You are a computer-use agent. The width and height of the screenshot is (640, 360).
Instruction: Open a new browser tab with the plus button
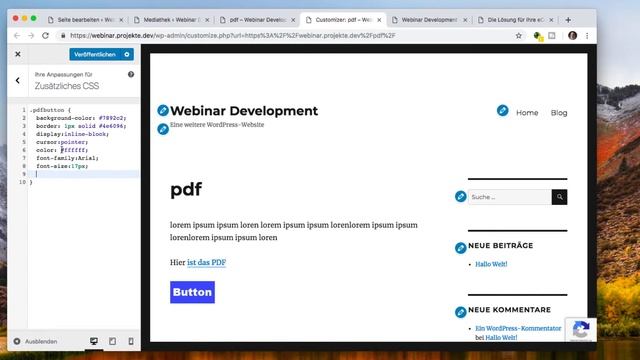568,20
